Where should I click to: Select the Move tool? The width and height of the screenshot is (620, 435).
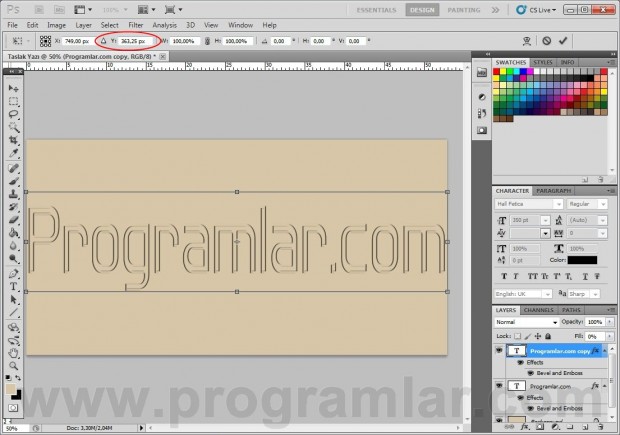13,88
